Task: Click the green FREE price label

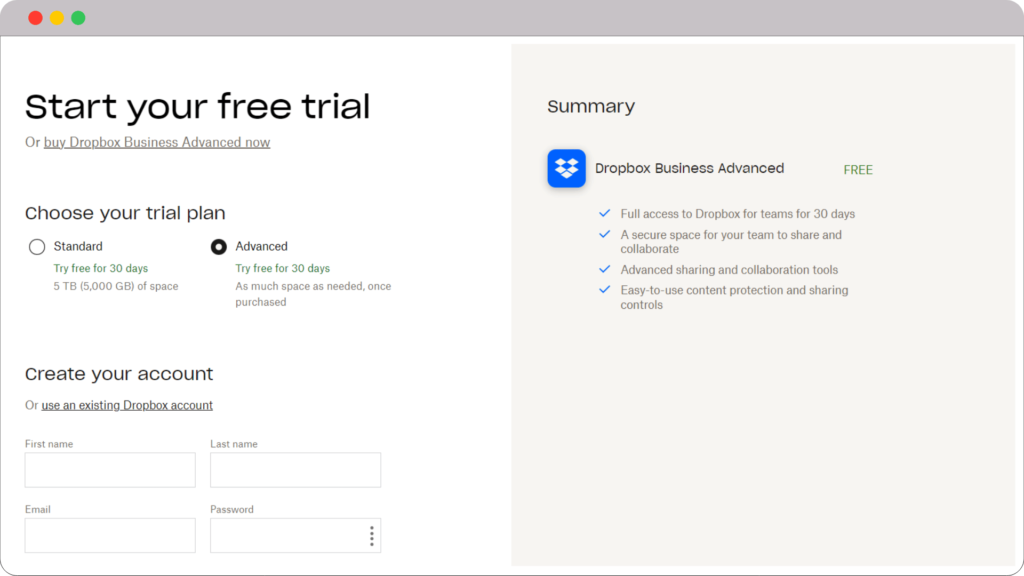Action: click(x=858, y=169)
